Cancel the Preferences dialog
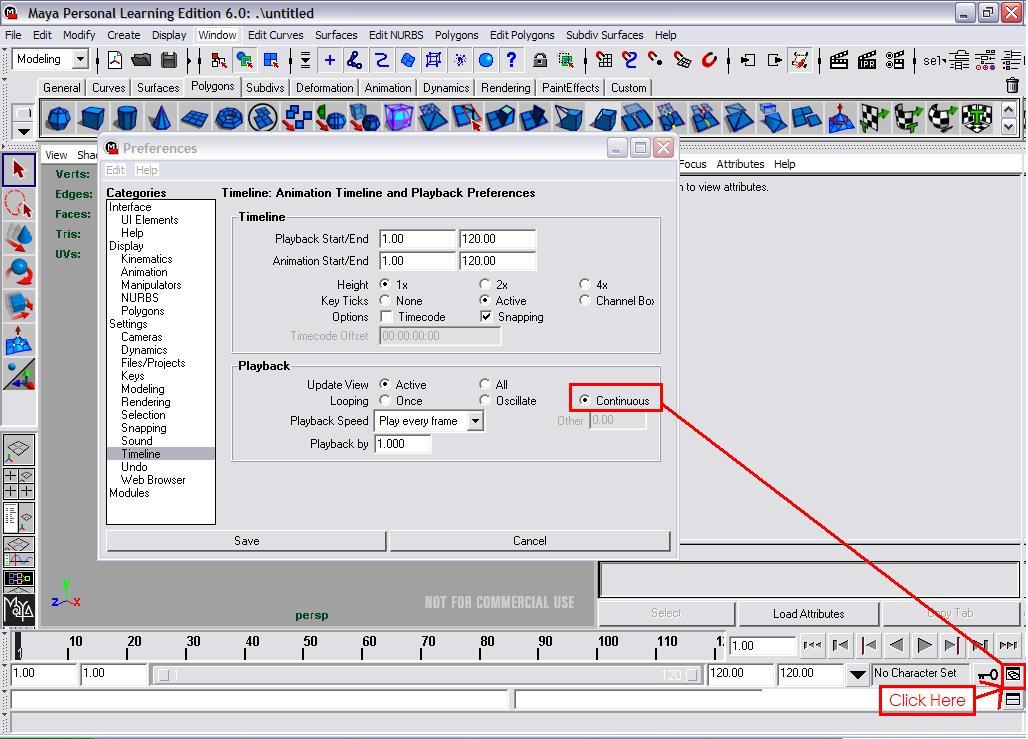Image resolution: width=1028 pixels, height=739 pixels. click(530, 541)
